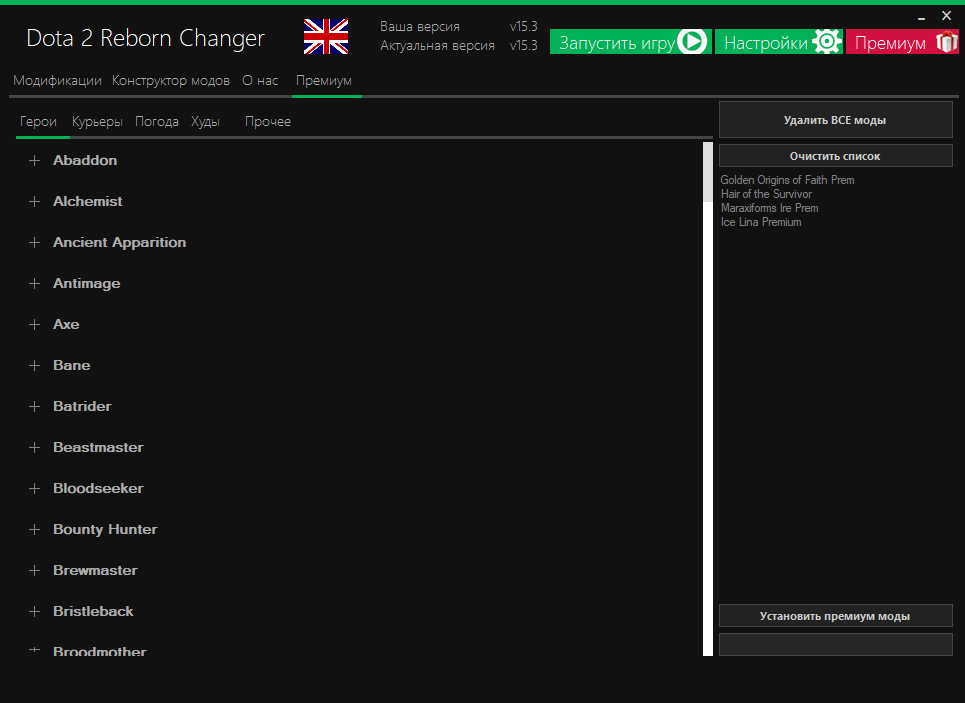Select the Alchemist hero name

pos(87,201)
